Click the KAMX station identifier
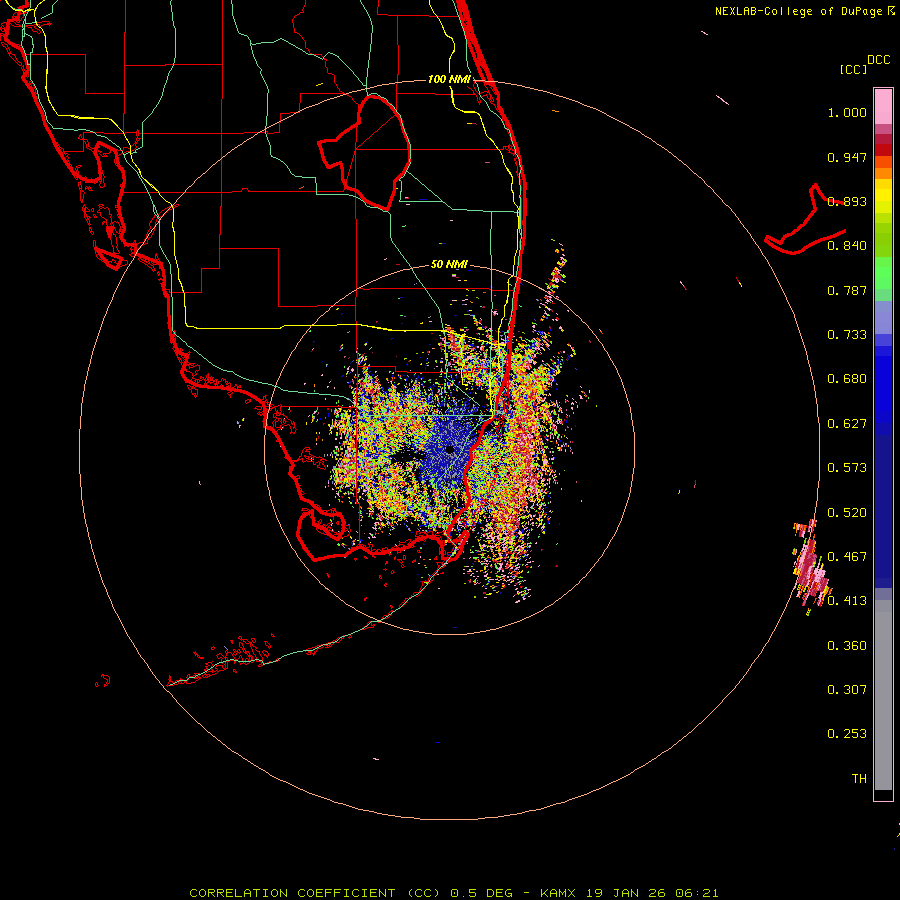Image resolution: width=900 pixels, height=900 pixels. (557, 893)
